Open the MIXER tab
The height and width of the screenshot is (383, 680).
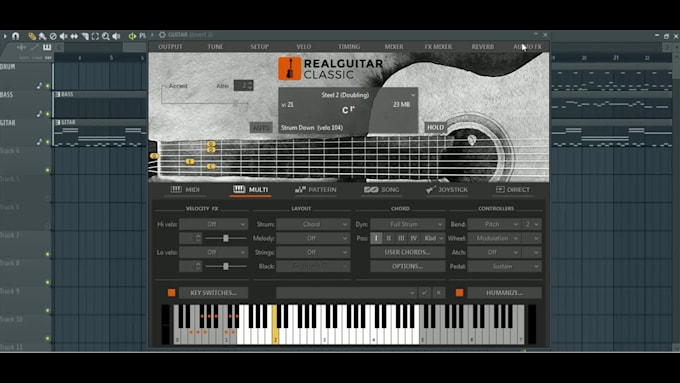coord(394,47)
